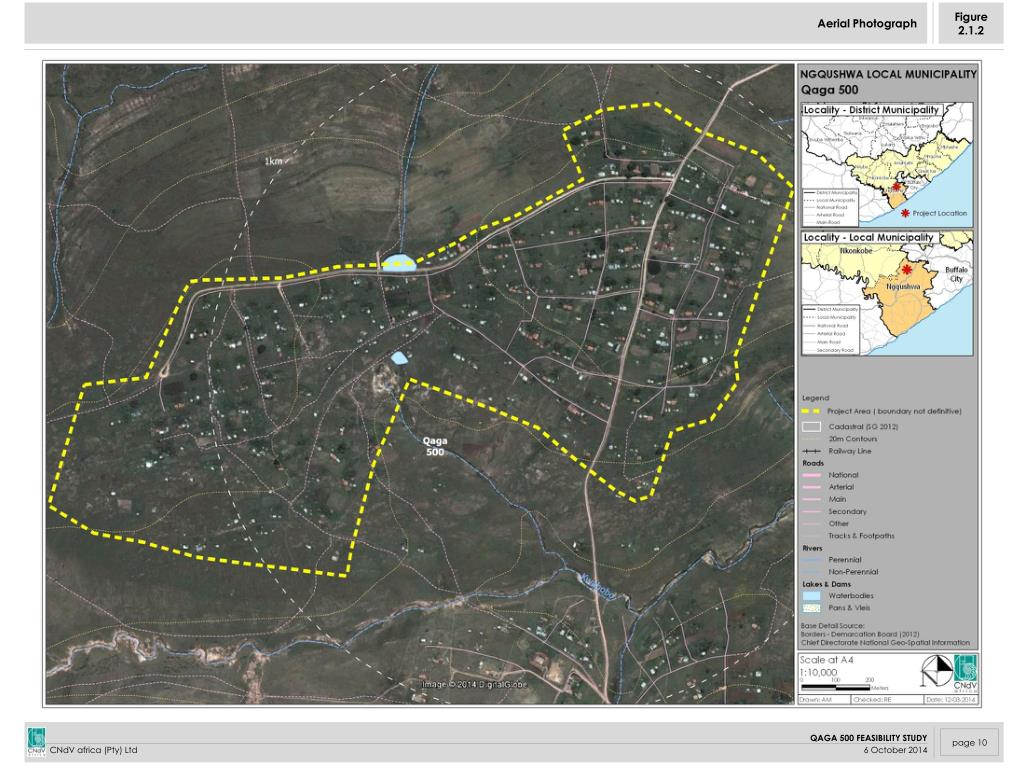Click the 'Lakes & Dams' legend subheading
The width and height of the screenshot is (1024, 768).
(826, 584)
